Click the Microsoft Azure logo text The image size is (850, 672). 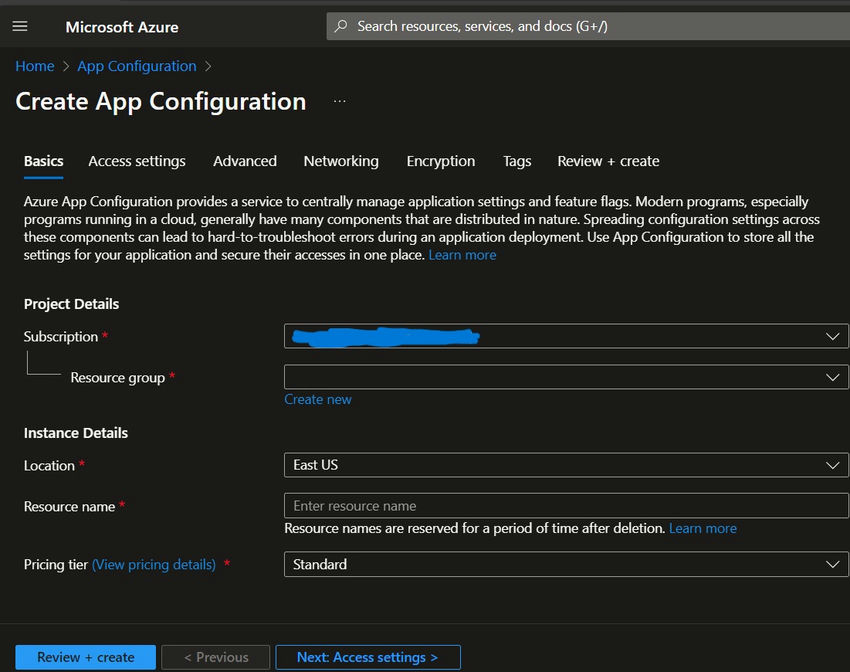(x=121, y=27)
